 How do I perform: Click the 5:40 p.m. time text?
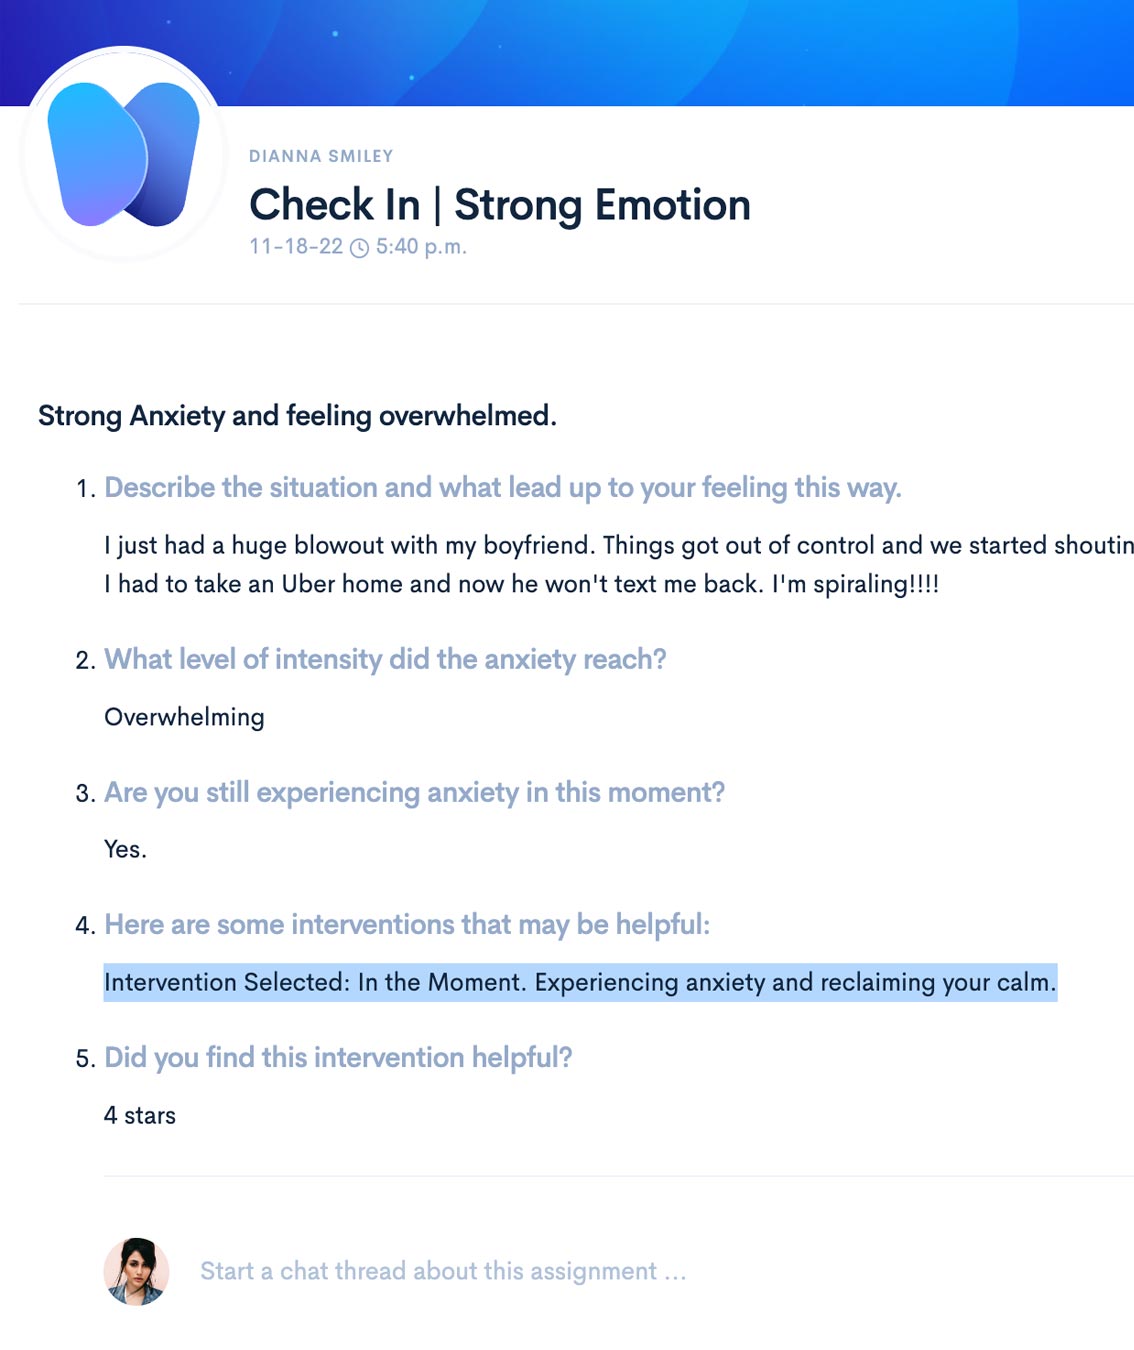[421, 246]
